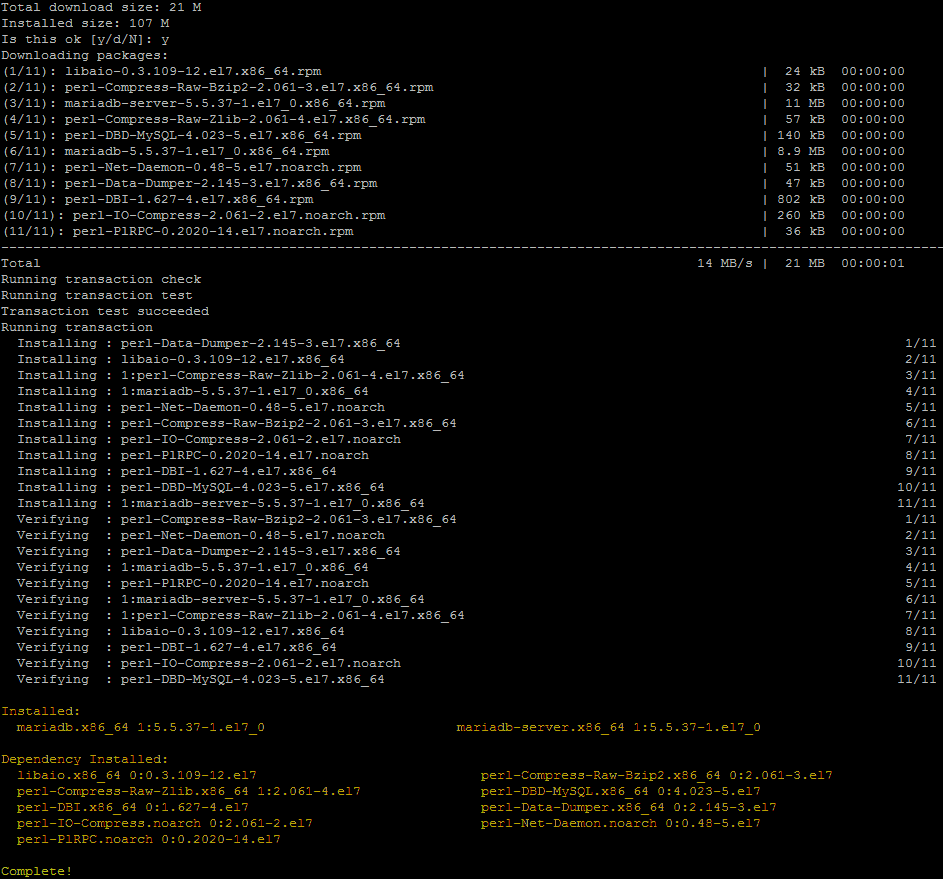Click the 'Running transaction check' line
943x879 pixels.
tap(101, 280)
